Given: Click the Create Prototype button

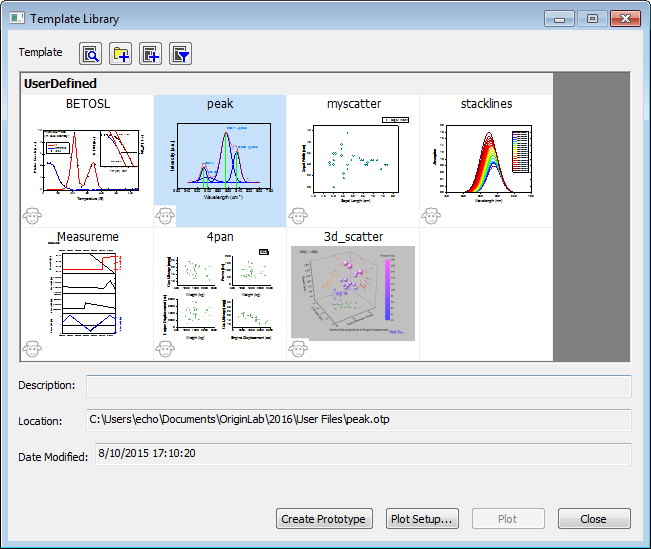Looking at the screenshot, I should (x=324, y=519).
